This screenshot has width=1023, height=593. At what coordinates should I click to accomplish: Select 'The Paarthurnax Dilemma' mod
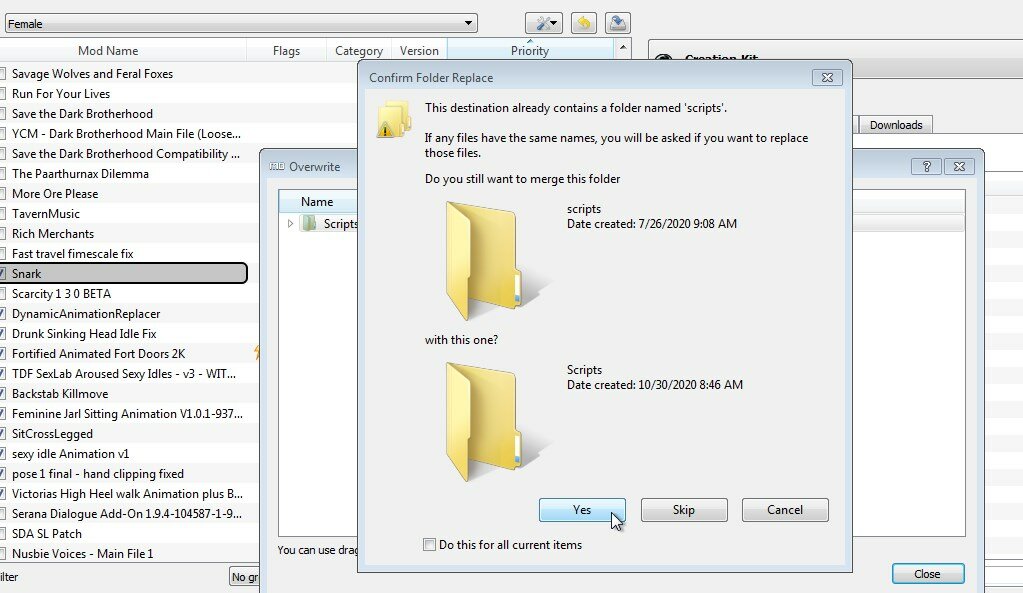click(x=80, y=174)
